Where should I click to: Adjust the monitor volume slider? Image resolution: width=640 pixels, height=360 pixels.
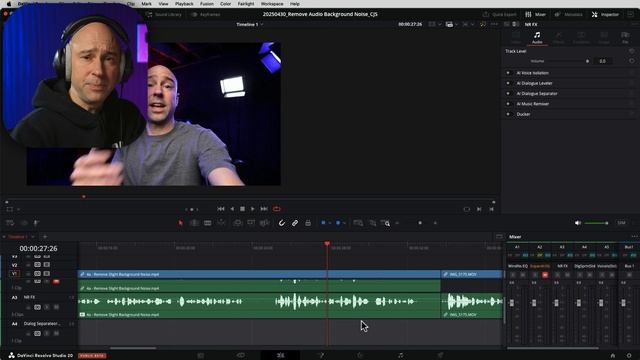596,223
